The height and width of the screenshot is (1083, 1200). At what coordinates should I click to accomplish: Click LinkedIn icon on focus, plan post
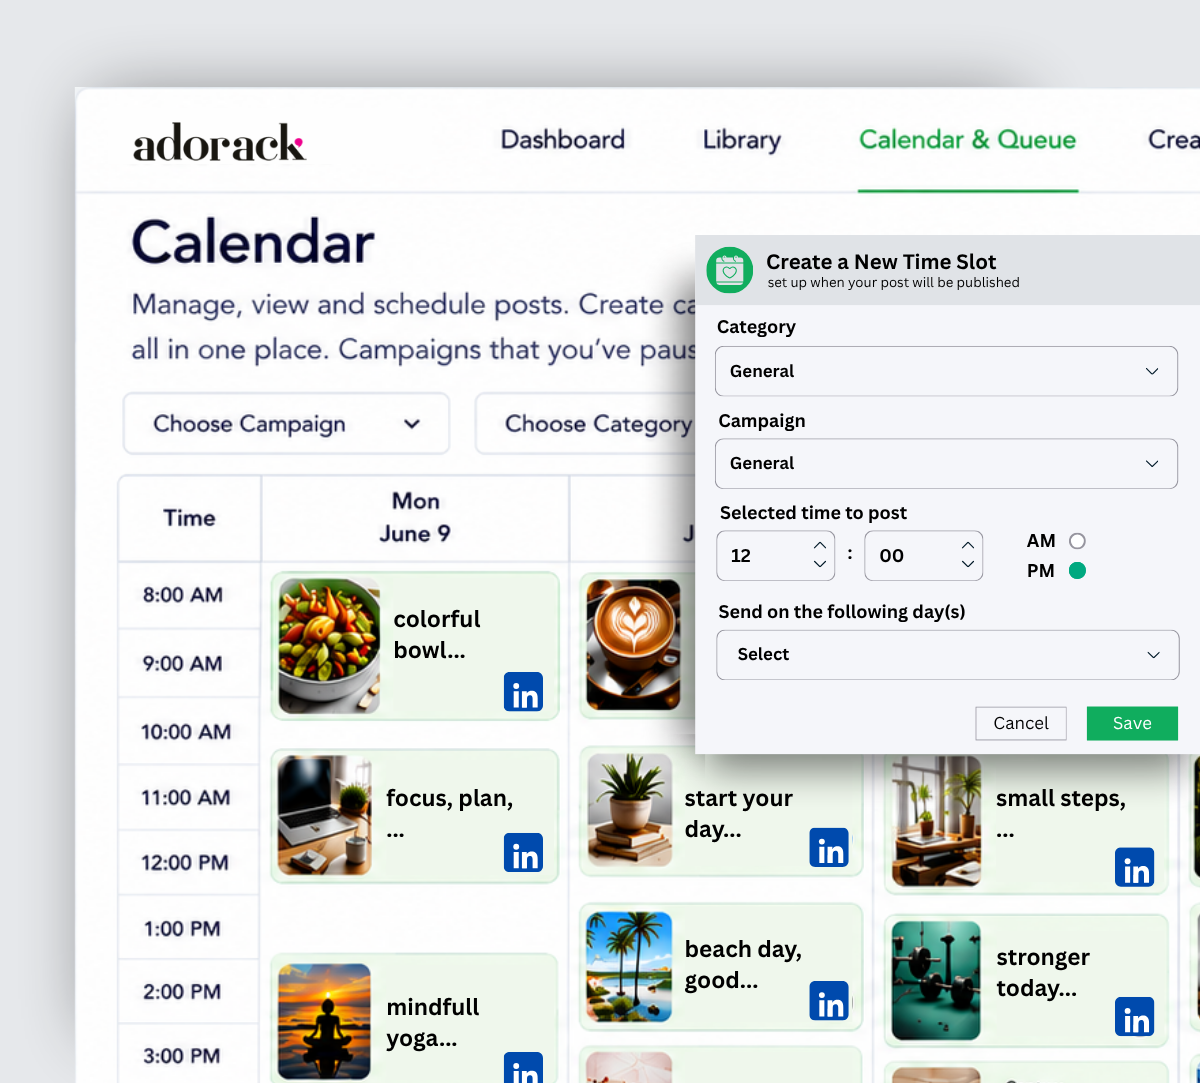click(524, 852)
